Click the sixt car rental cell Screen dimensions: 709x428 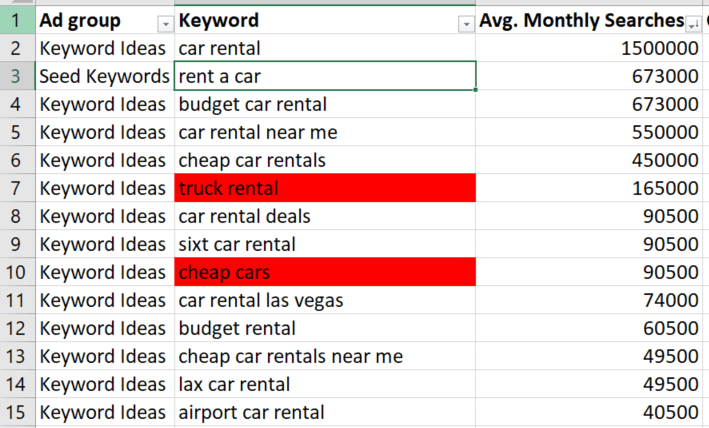[325, 244]
